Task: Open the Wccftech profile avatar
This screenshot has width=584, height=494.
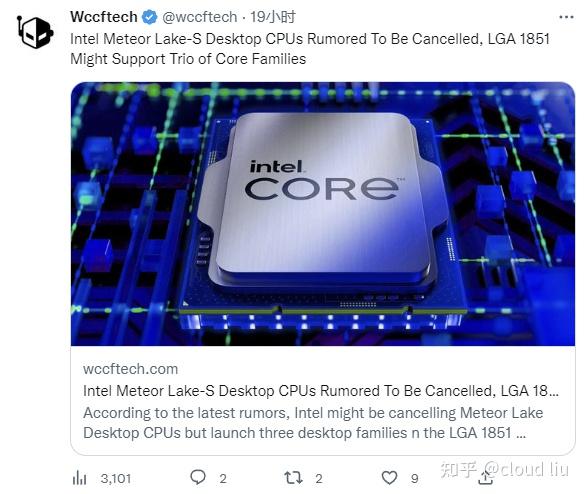Action: (x=35, y=32)
